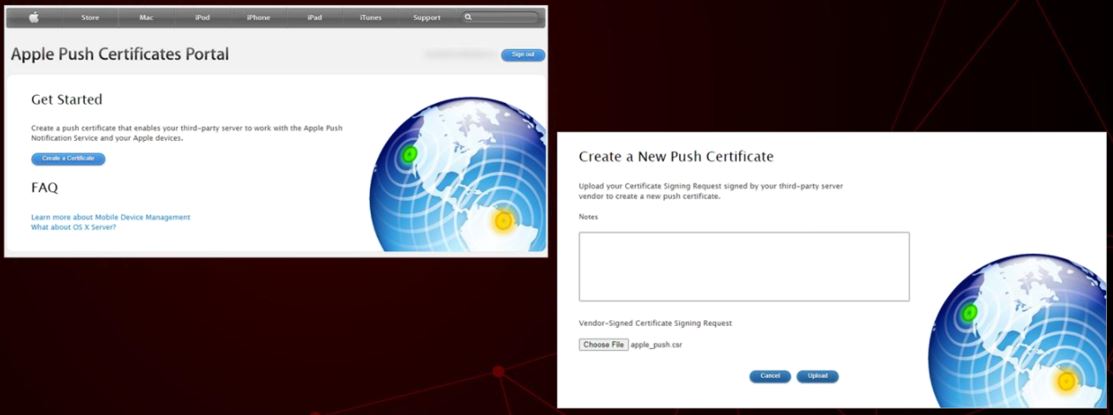
Task: Click inside the Notes text area
Action: pyautogui.click(x=743, y=266)
